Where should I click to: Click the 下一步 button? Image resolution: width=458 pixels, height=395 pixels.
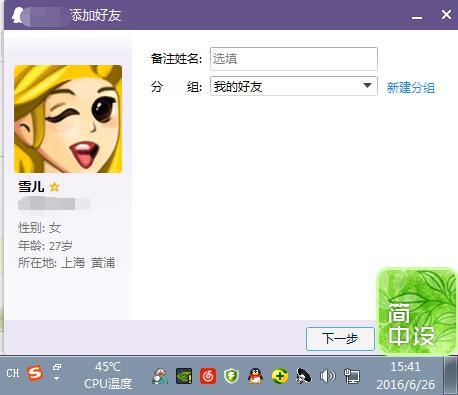pos(340,339)
